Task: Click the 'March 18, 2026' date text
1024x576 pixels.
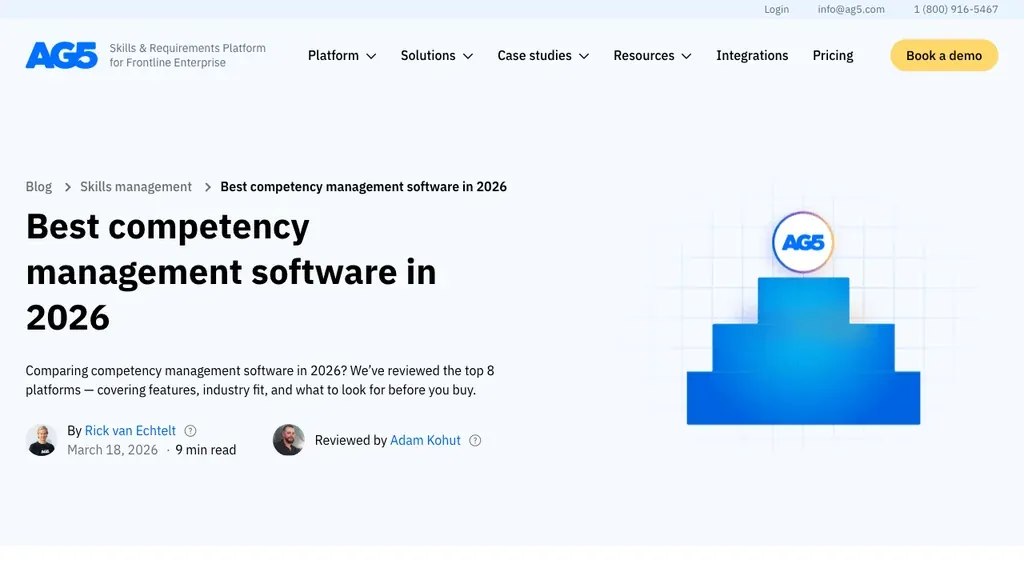Action: coord(112,450)
